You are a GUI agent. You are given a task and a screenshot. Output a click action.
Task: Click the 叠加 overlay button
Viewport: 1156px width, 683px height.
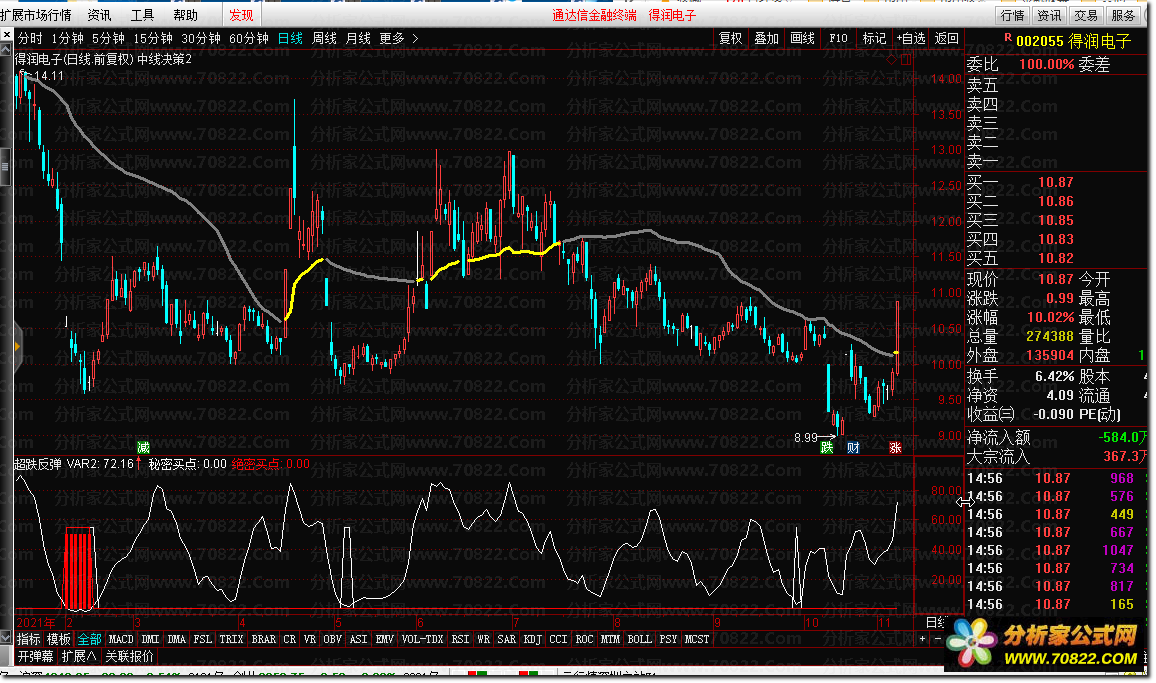point(767,38)
